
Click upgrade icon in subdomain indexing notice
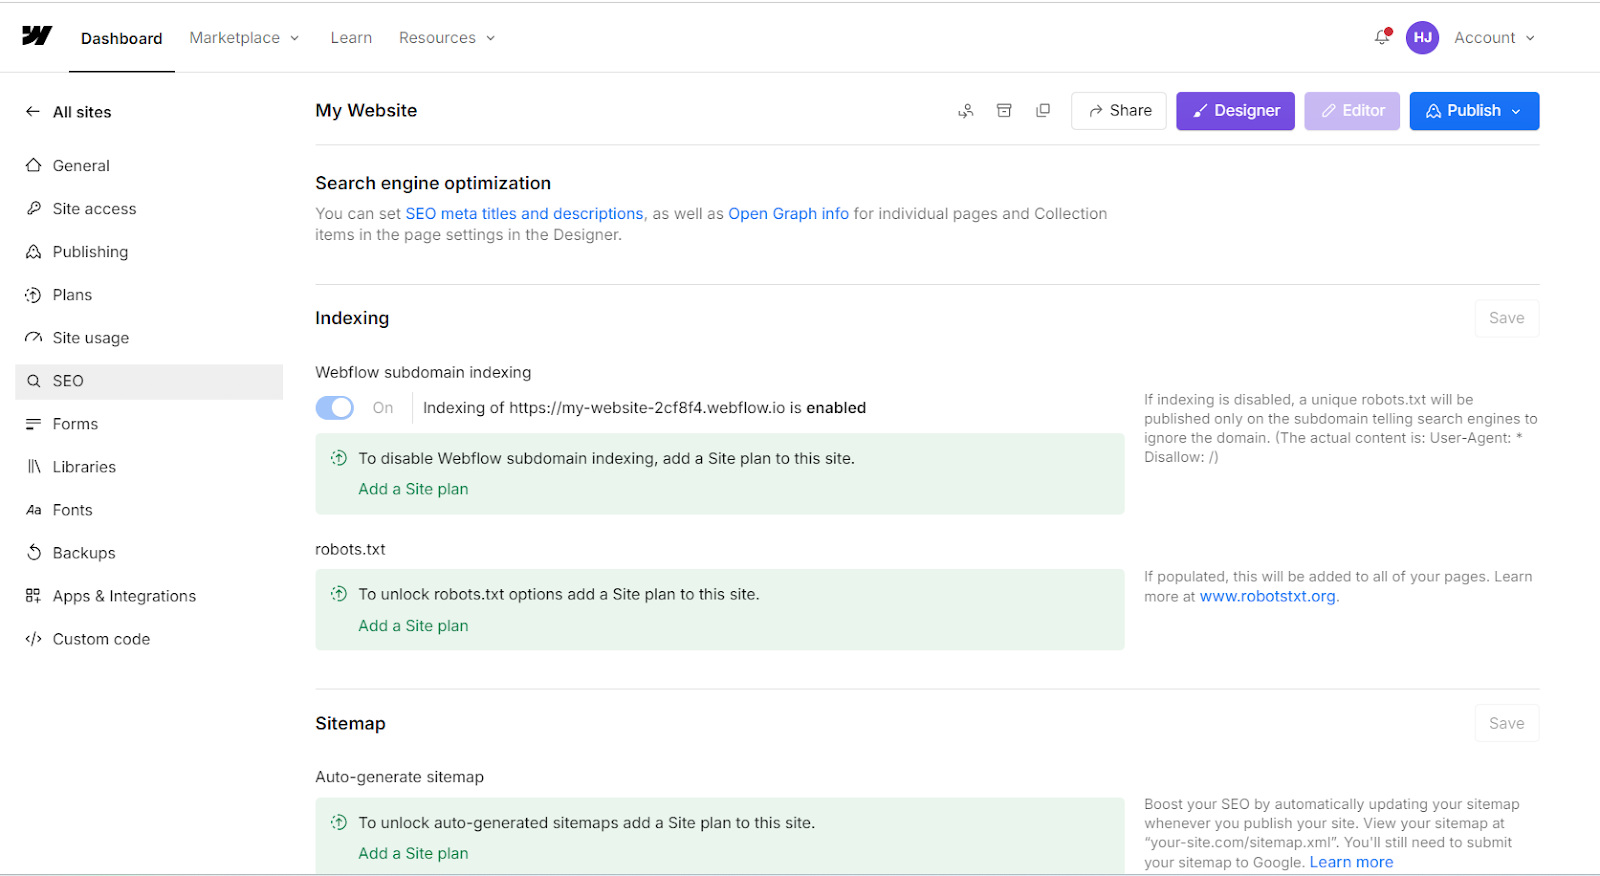(339, 458)
